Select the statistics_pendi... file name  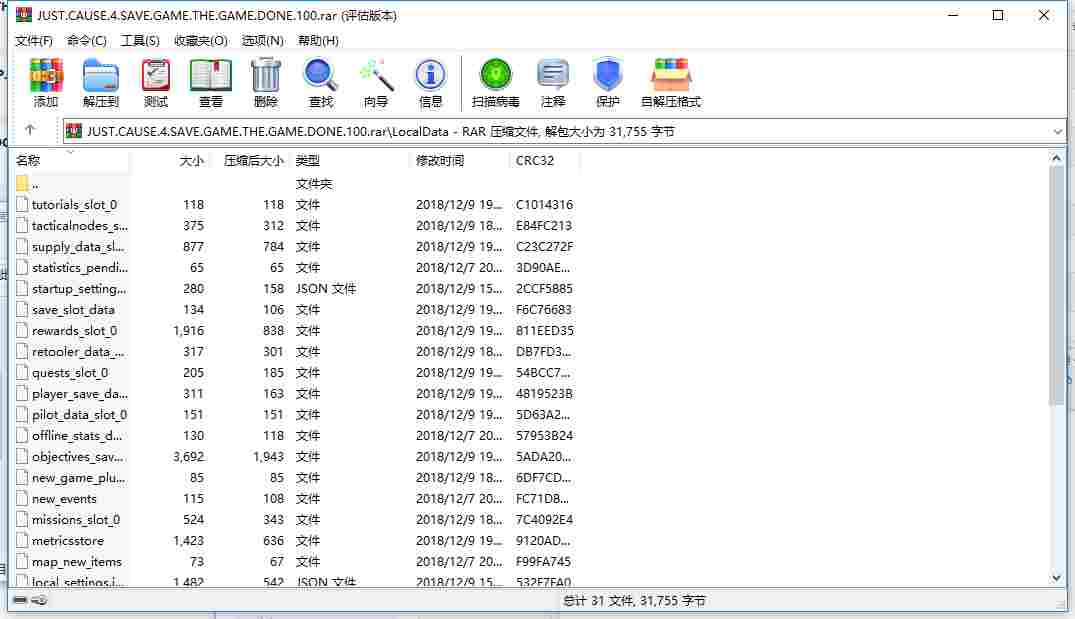[80, 267]
